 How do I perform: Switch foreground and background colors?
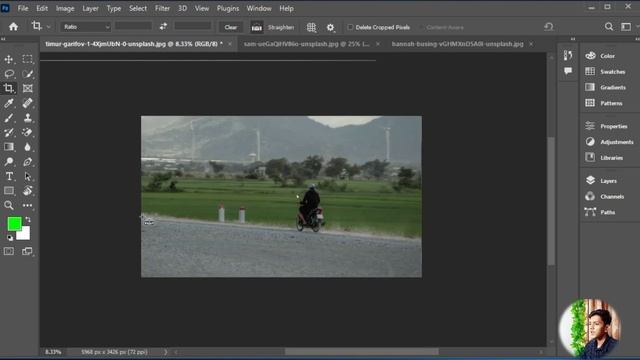click(28, 220)
